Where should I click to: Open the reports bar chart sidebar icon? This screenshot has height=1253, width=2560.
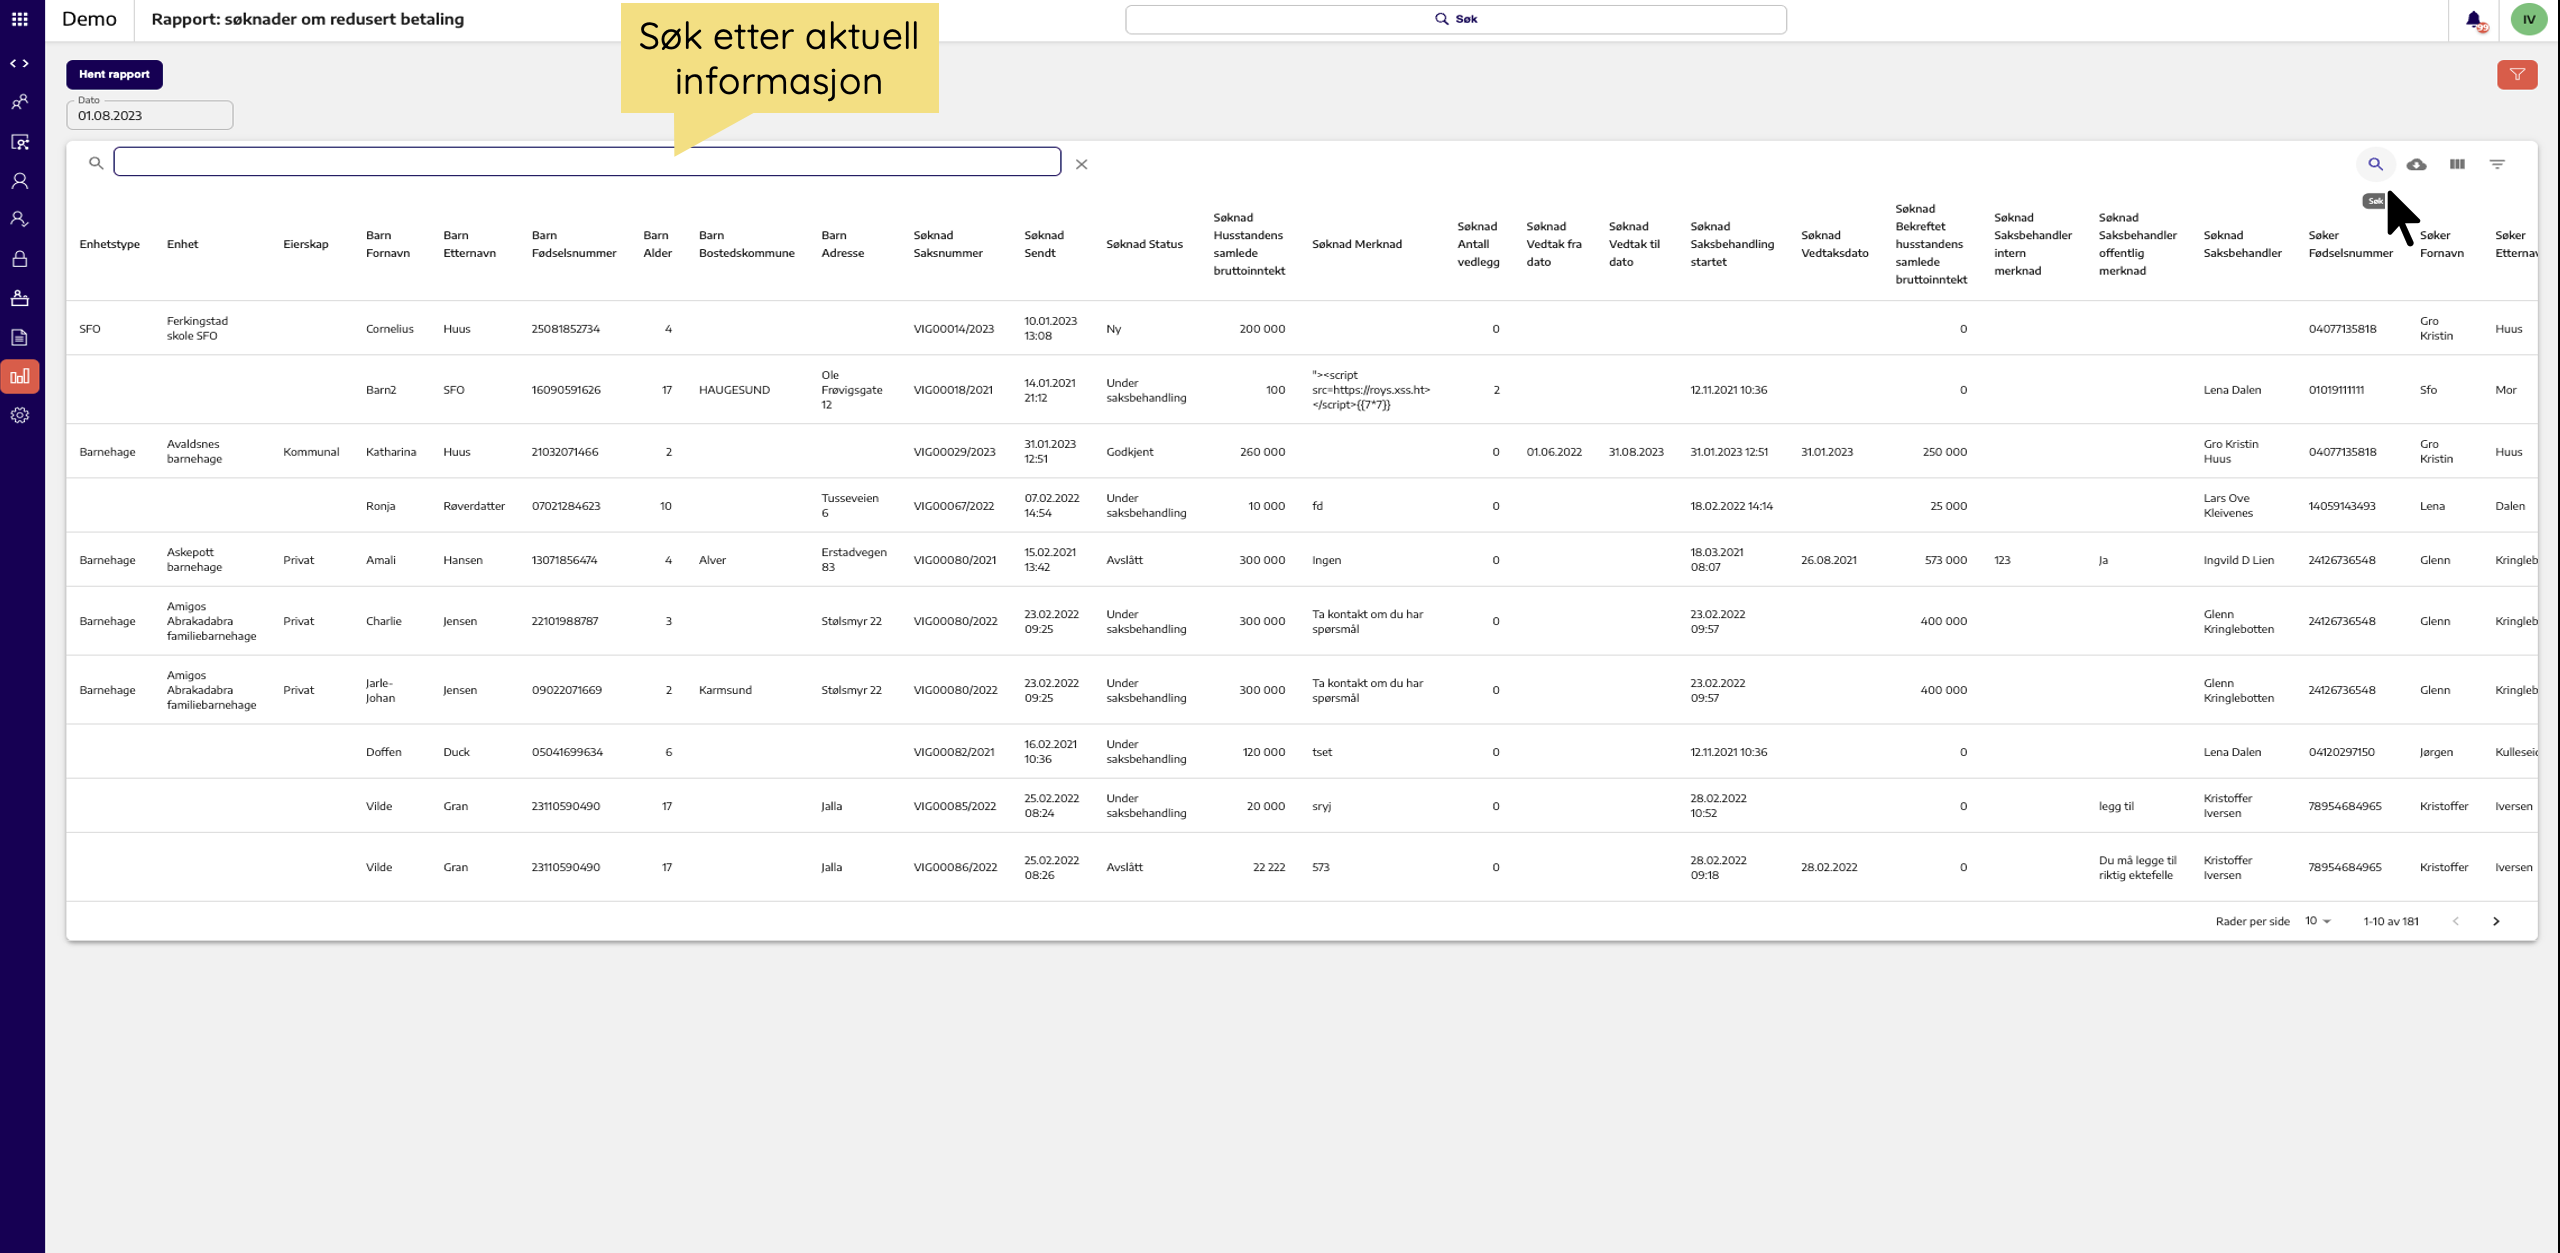click(x=19, y=376)
